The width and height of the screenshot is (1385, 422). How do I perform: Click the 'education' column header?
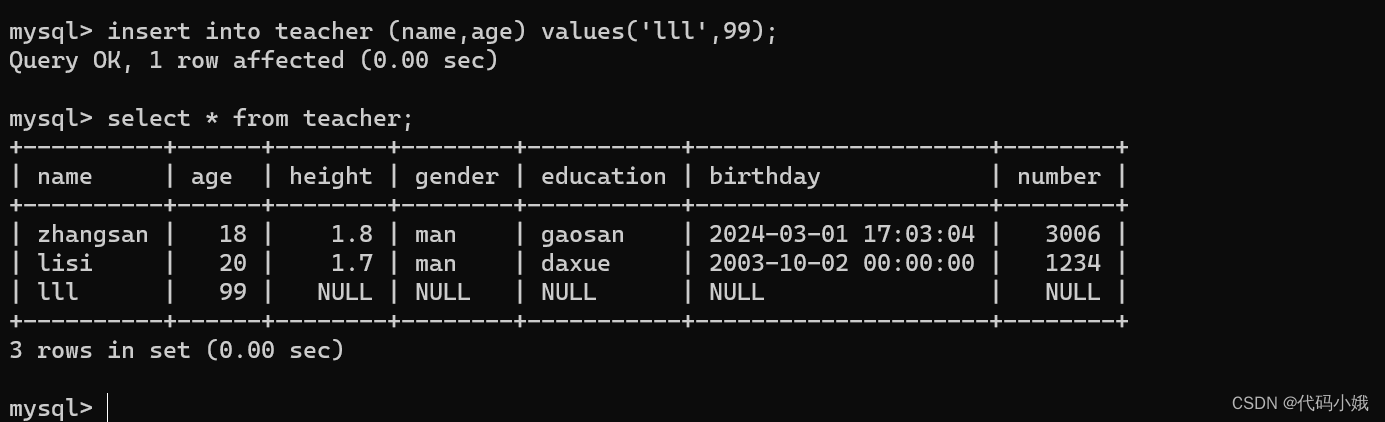[x=603, y=176]
